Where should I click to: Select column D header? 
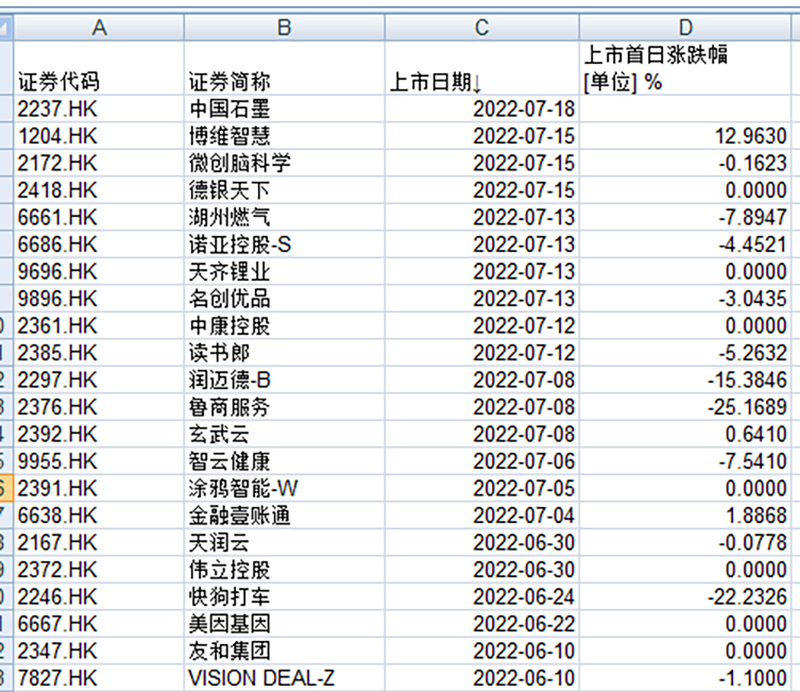pos(685,28)
